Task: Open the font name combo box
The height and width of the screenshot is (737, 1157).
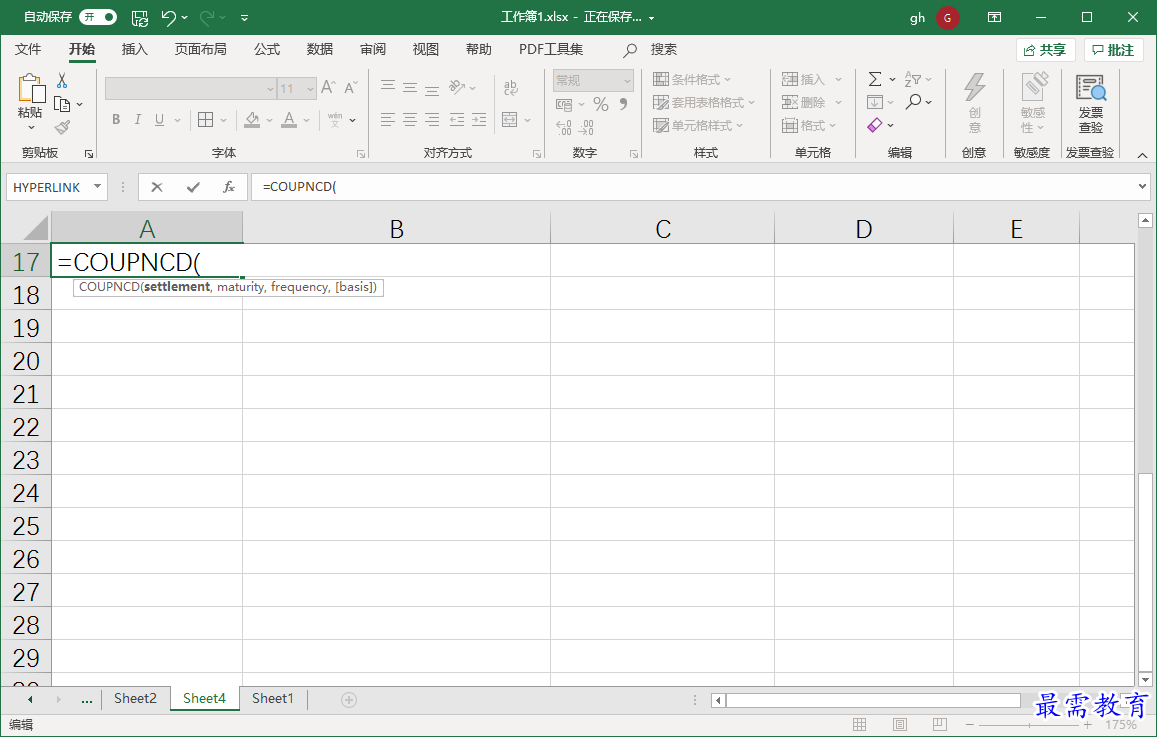Action: pyautogui.click(x=190, y=89)
